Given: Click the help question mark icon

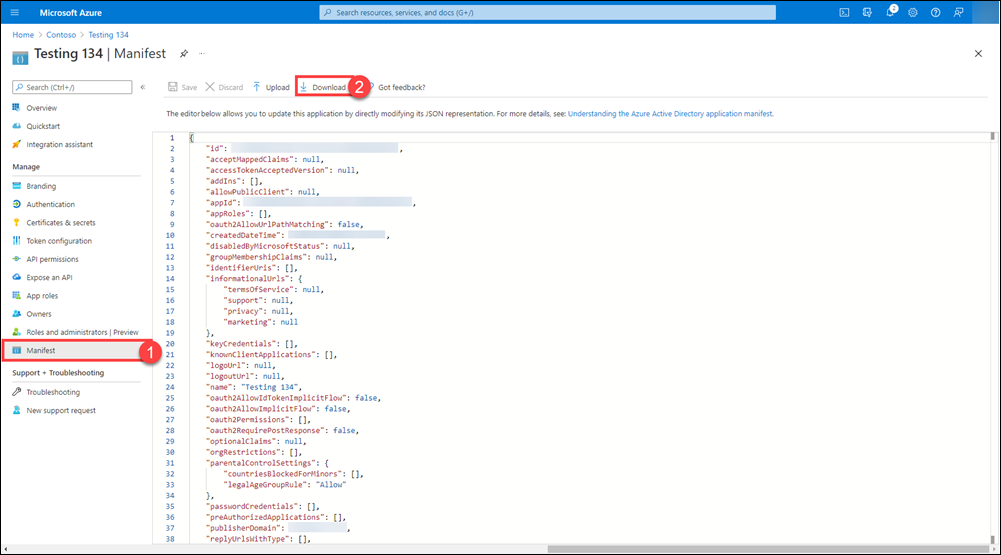Looking at the screenshot, I should pos(935,12).
